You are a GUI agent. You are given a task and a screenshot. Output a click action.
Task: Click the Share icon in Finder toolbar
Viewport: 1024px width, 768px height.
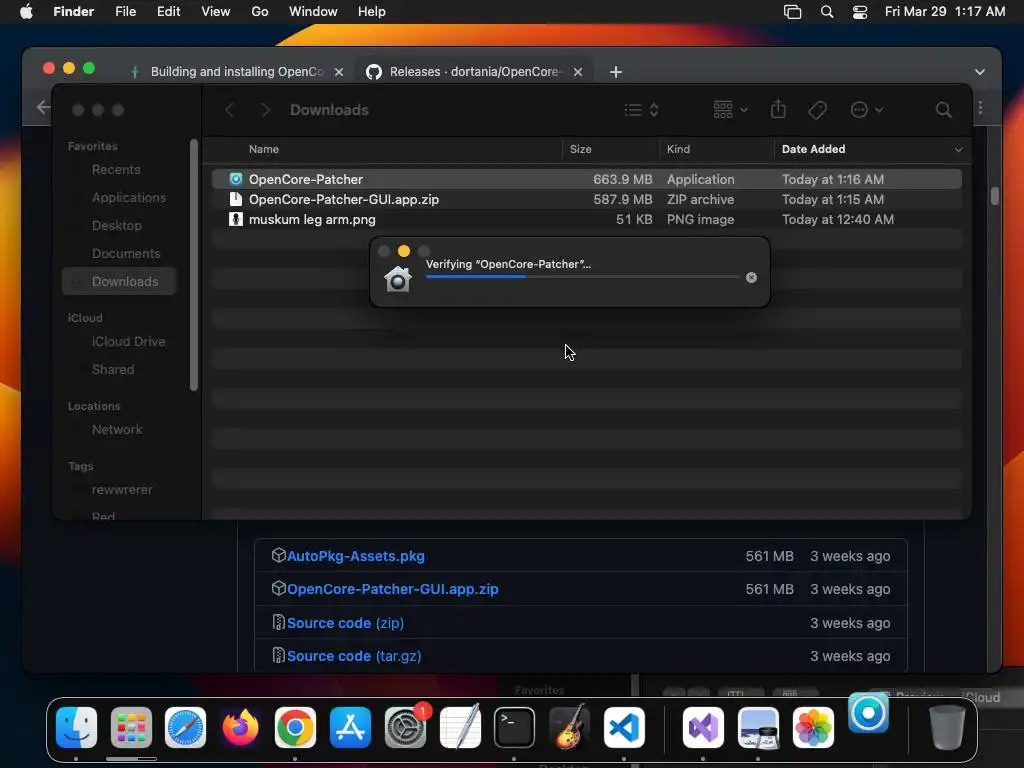coord(778,109)
